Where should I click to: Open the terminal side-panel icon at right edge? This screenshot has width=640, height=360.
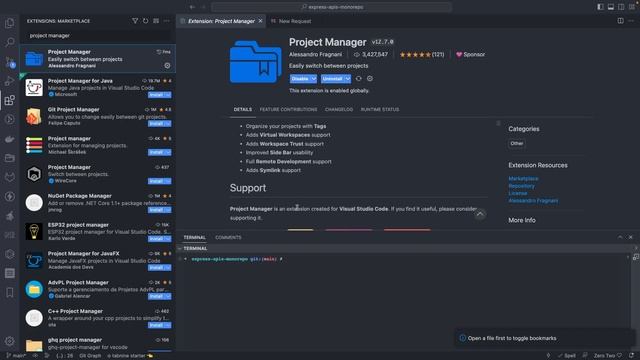point(636,257)
